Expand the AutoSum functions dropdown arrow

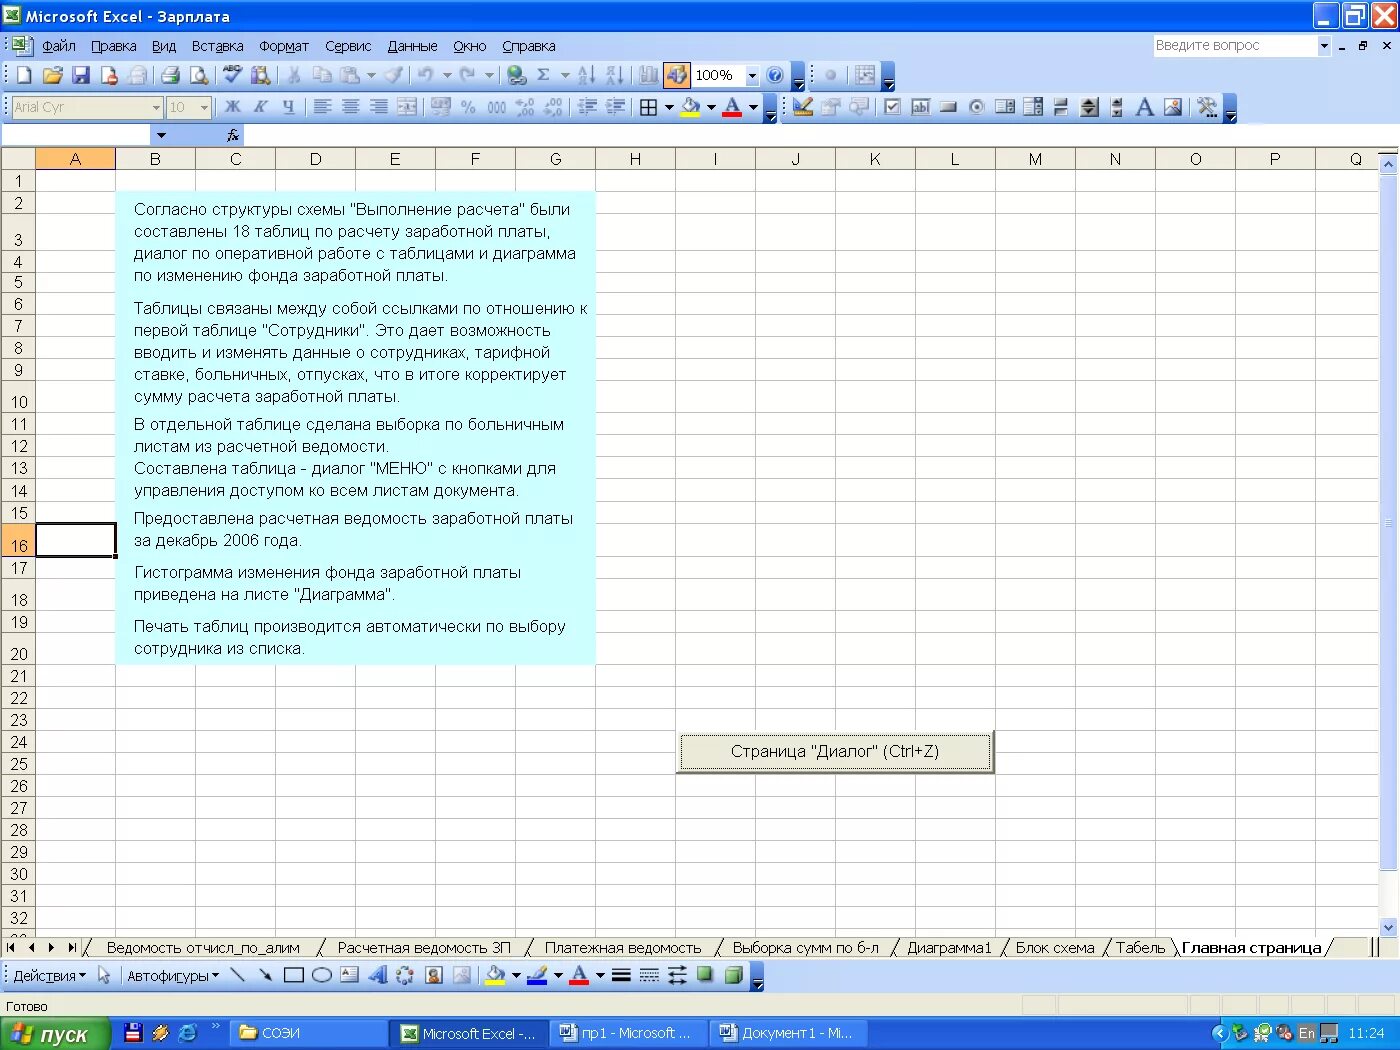(565, 75)
